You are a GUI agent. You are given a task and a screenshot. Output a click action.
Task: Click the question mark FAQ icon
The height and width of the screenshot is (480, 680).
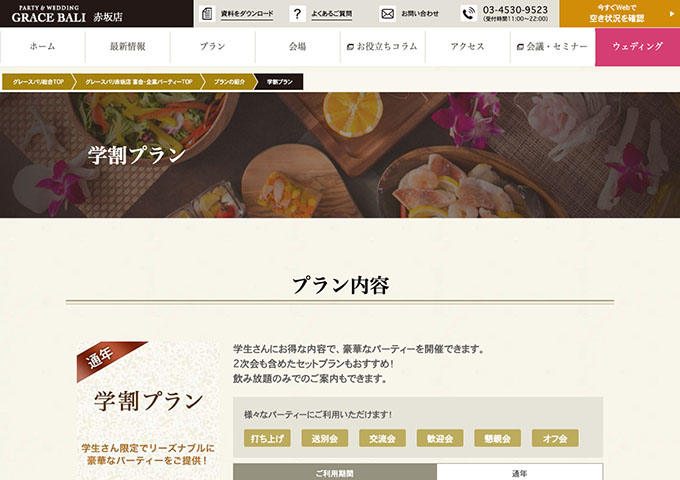coord(297,14)
